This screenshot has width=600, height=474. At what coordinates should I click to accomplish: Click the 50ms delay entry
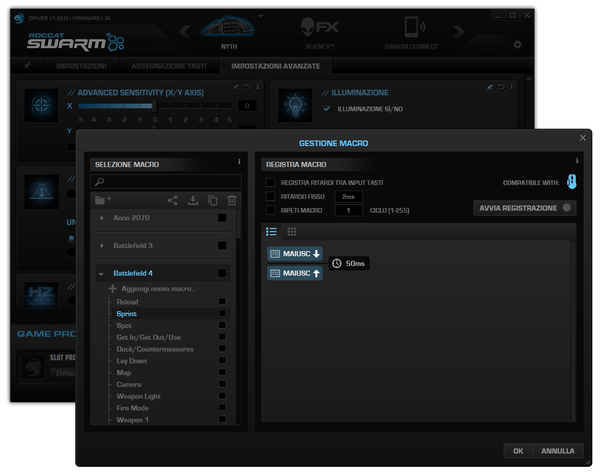(349, 263)
